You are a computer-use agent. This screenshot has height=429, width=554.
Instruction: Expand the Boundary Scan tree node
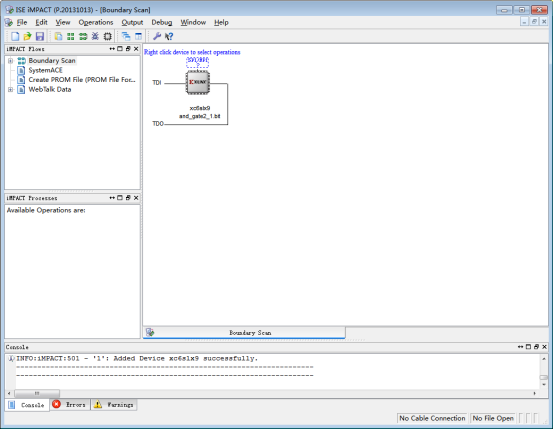point(11,61)
